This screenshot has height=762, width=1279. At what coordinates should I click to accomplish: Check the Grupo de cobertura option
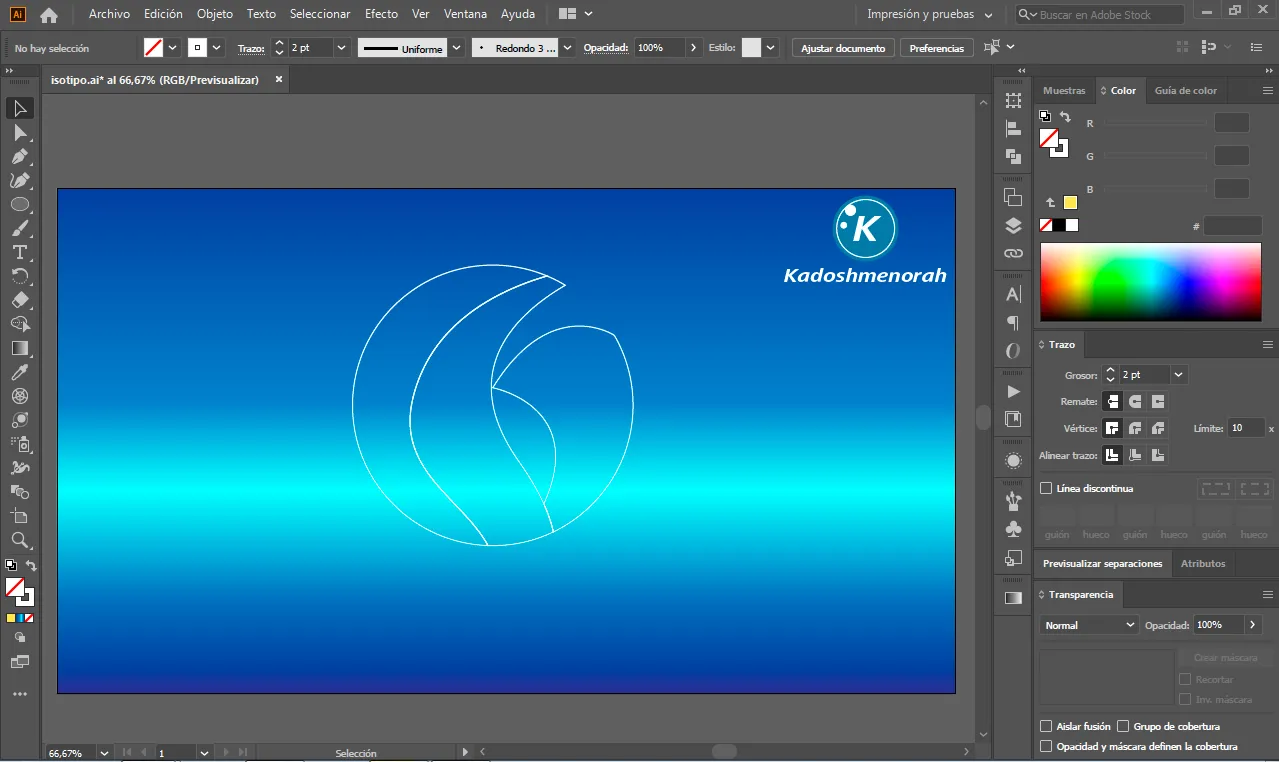(1123, 726)
